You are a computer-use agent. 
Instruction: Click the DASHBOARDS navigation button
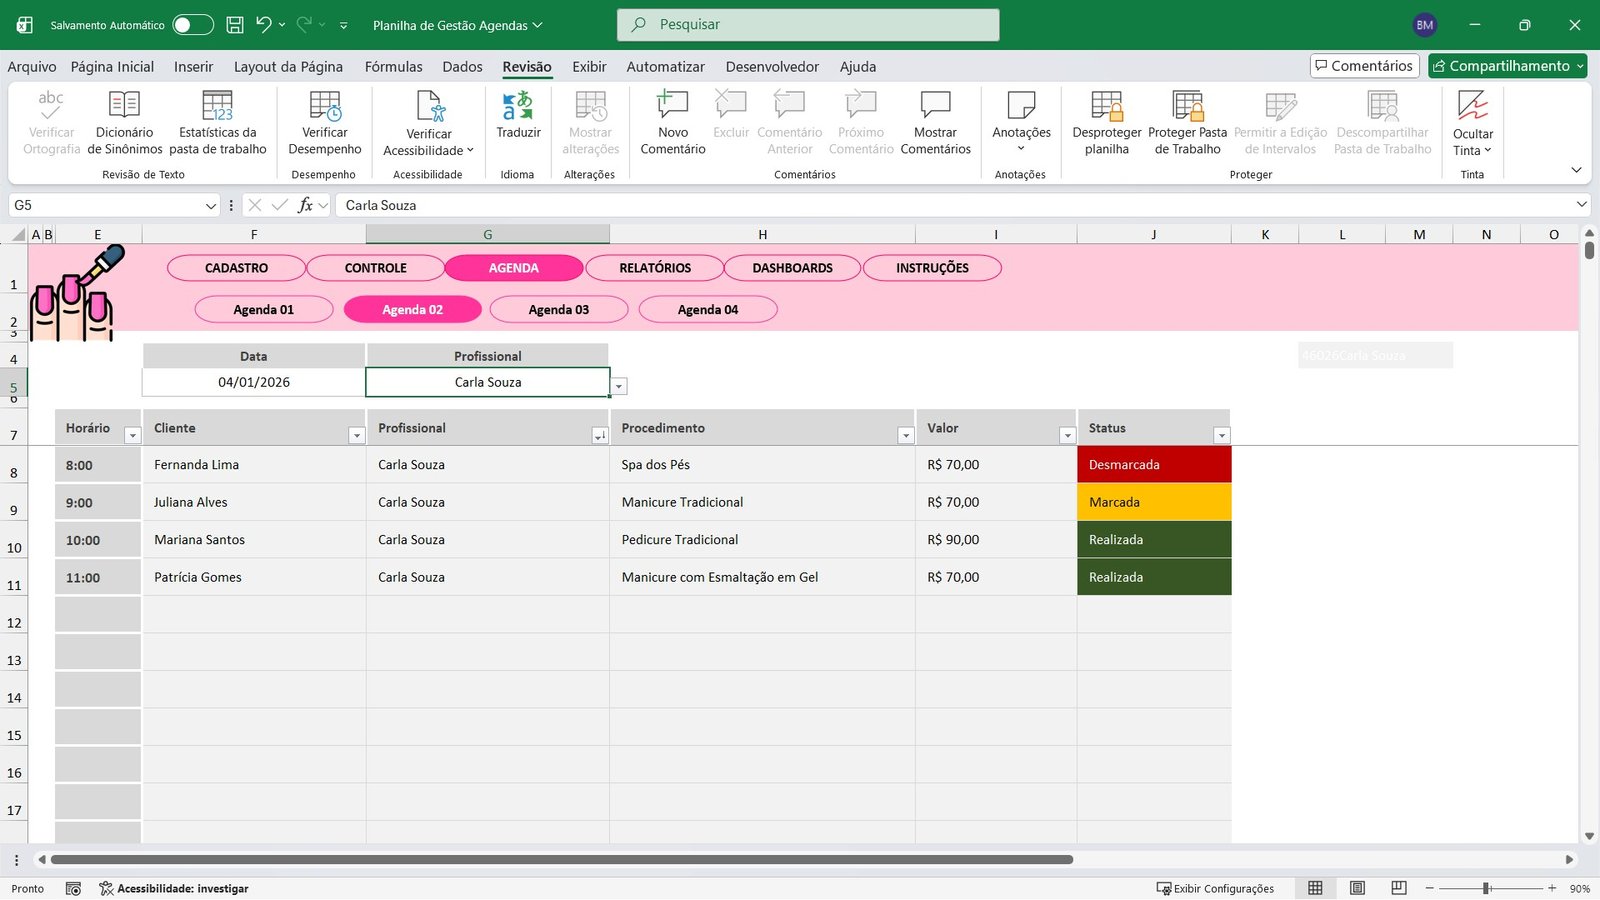point(792,267)
